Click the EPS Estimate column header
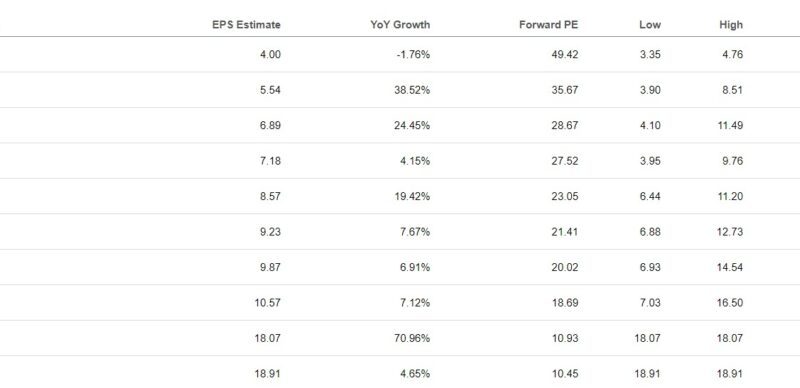The image size is (800, 388). [246, 25]
